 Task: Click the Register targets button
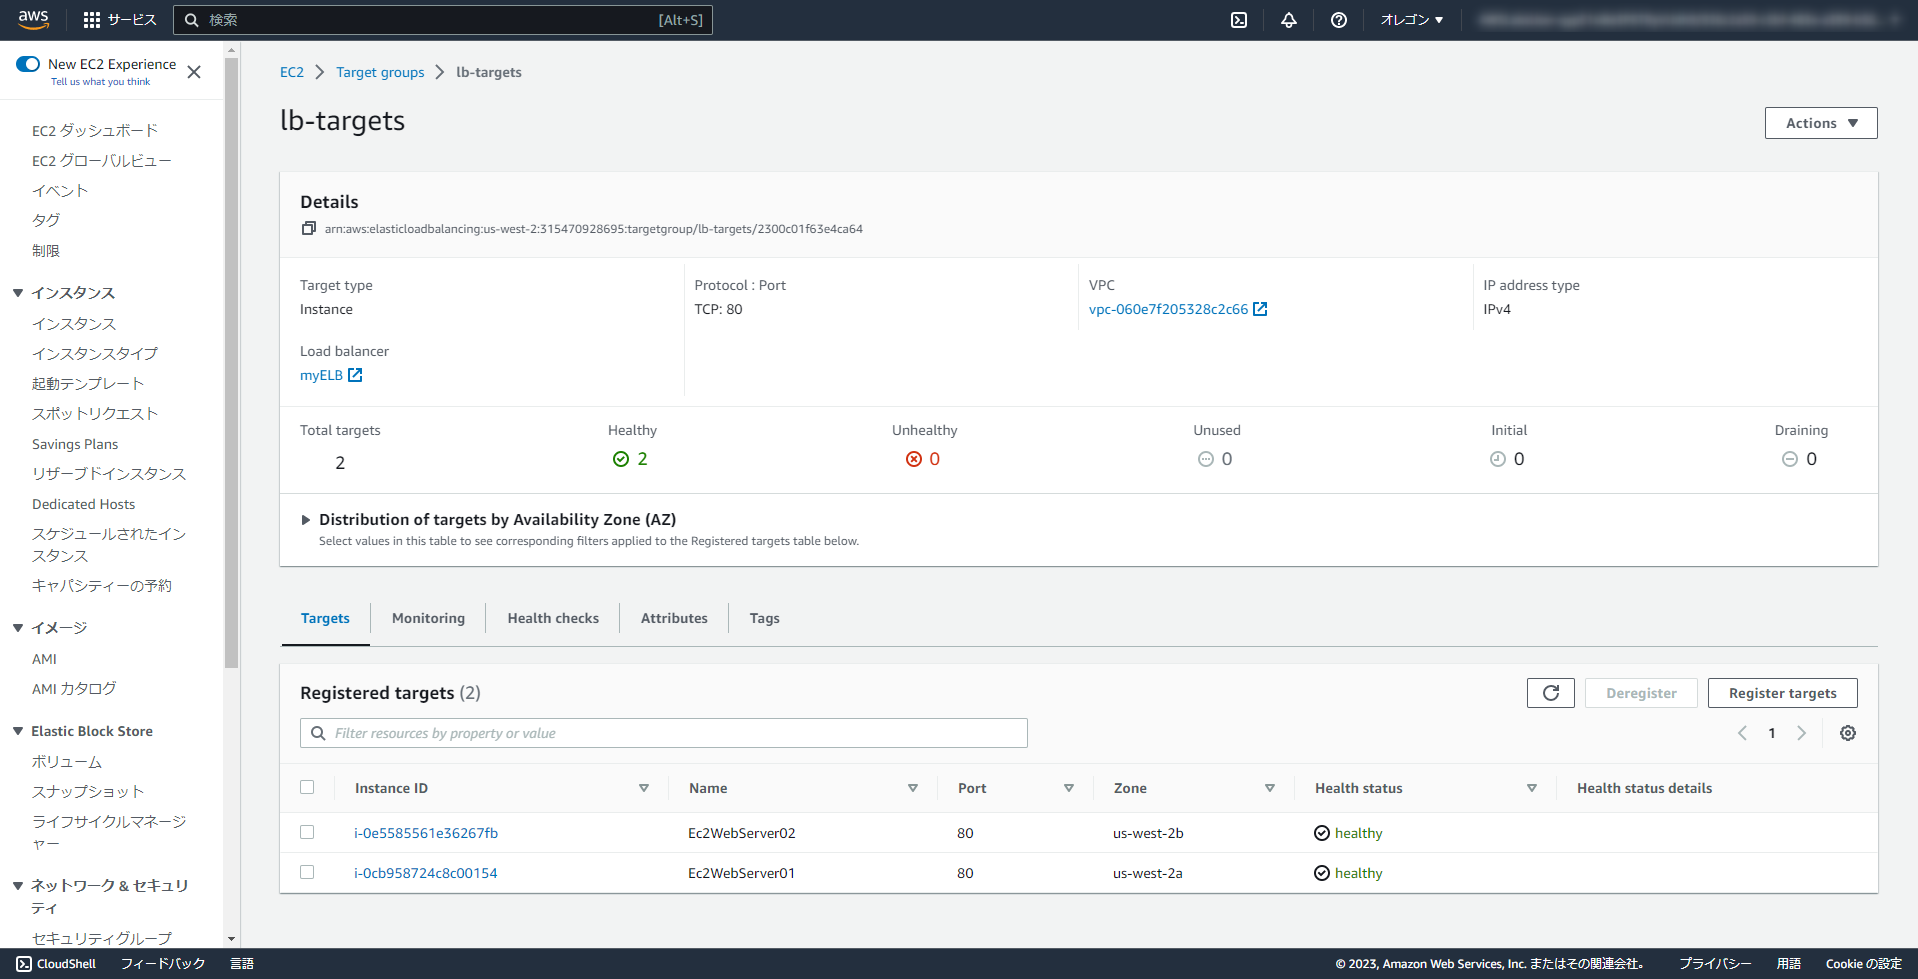coord(1782,692)
